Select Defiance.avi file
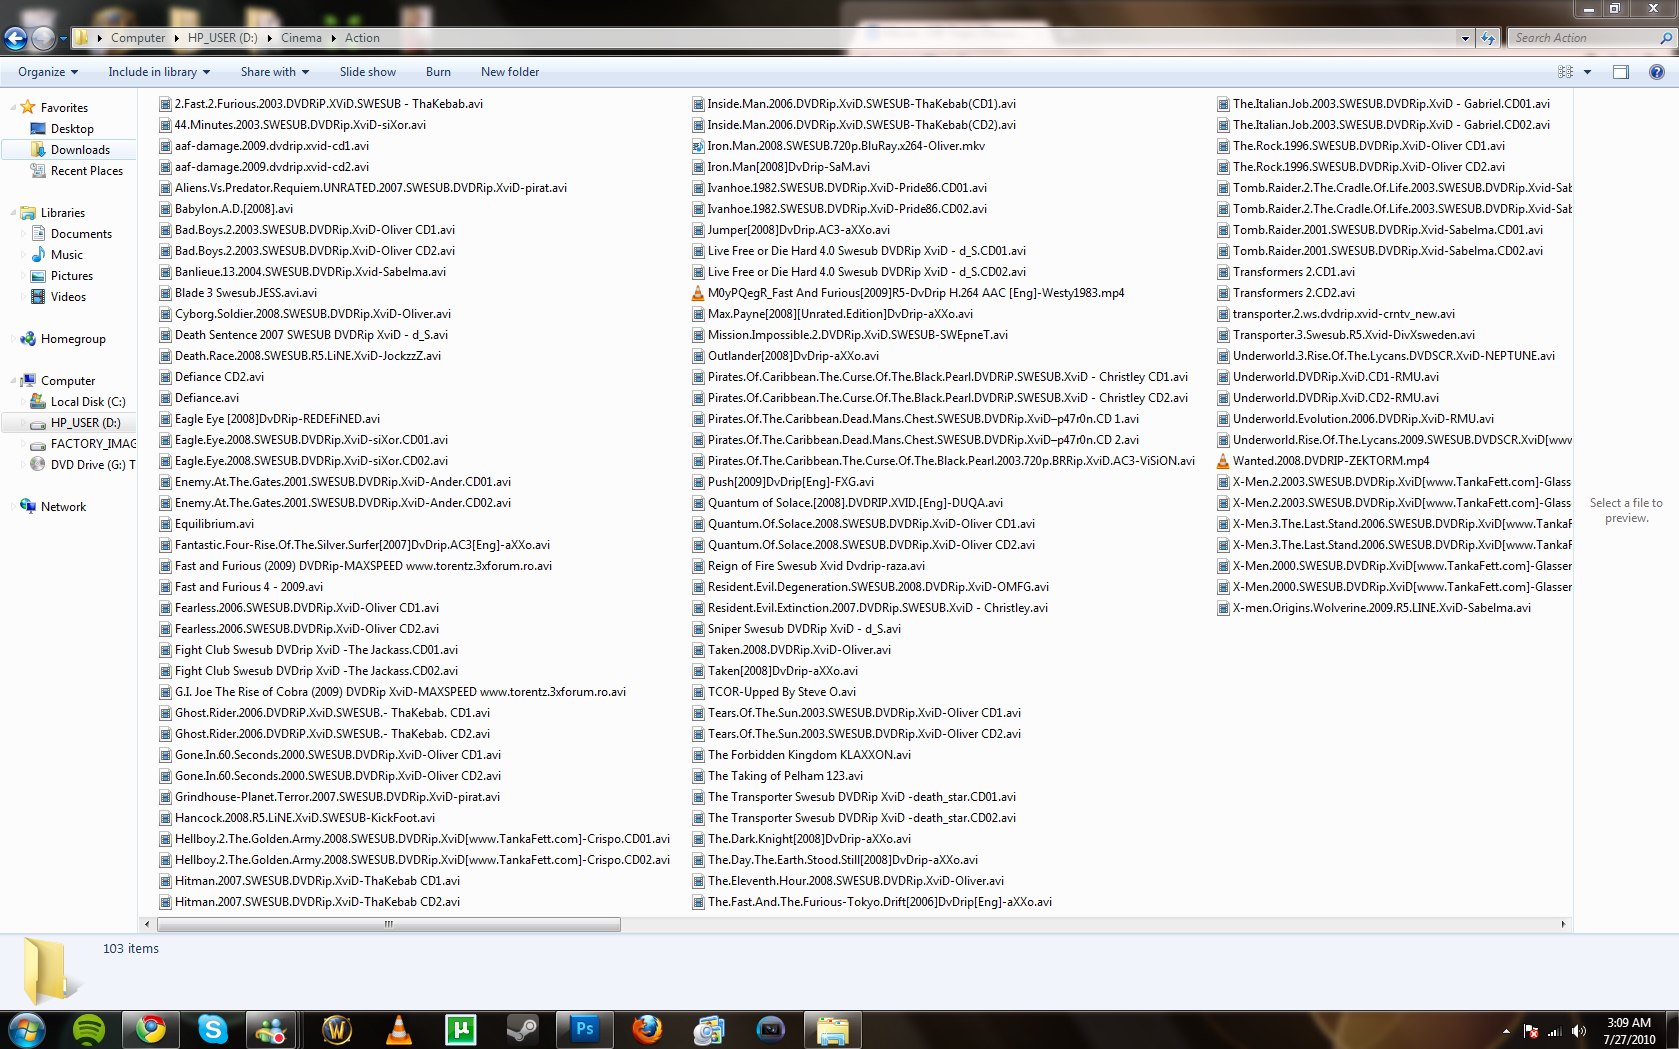The width and height of the screenshot is (1679, 1049). (206, 398)
